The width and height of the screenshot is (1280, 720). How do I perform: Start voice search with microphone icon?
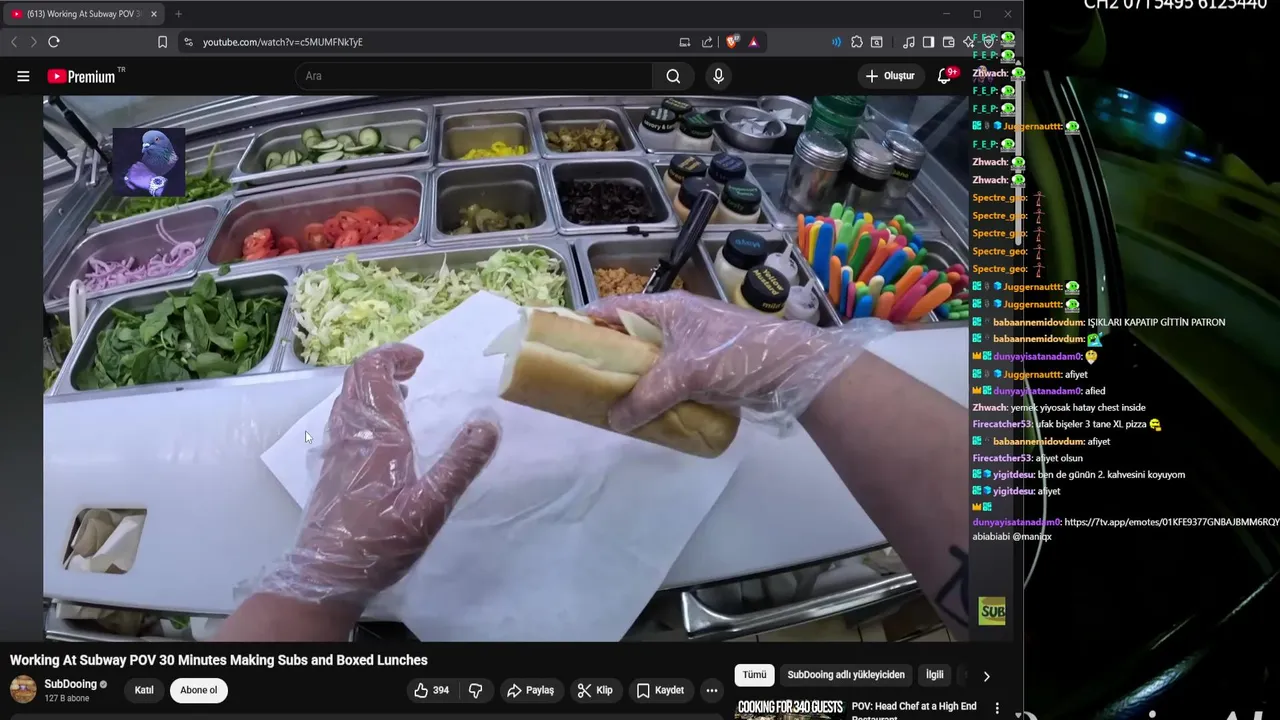click(718, 76)
